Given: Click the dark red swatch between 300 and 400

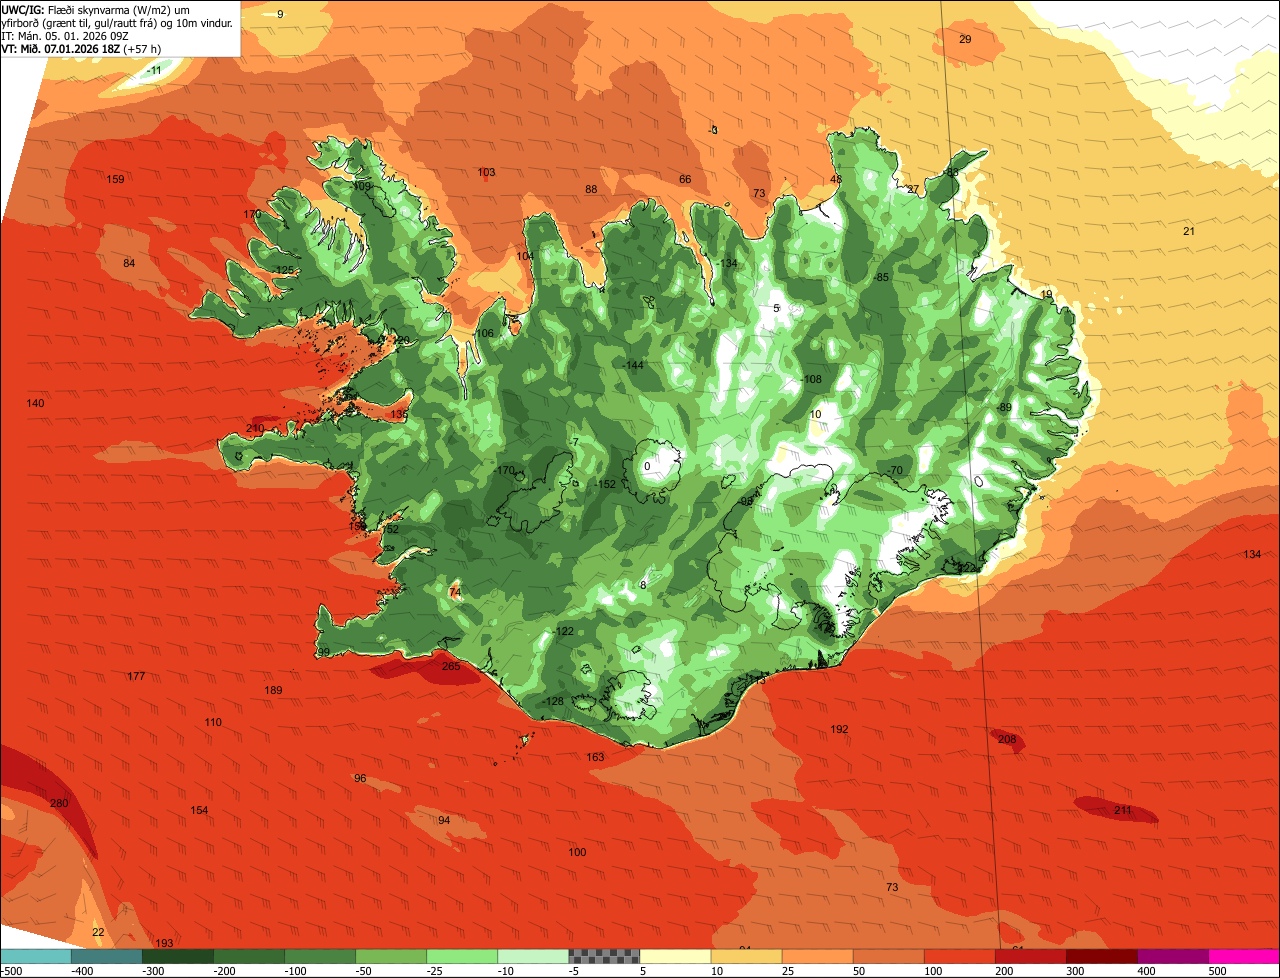Looking at the screenshot, I should pos(1102,956).
